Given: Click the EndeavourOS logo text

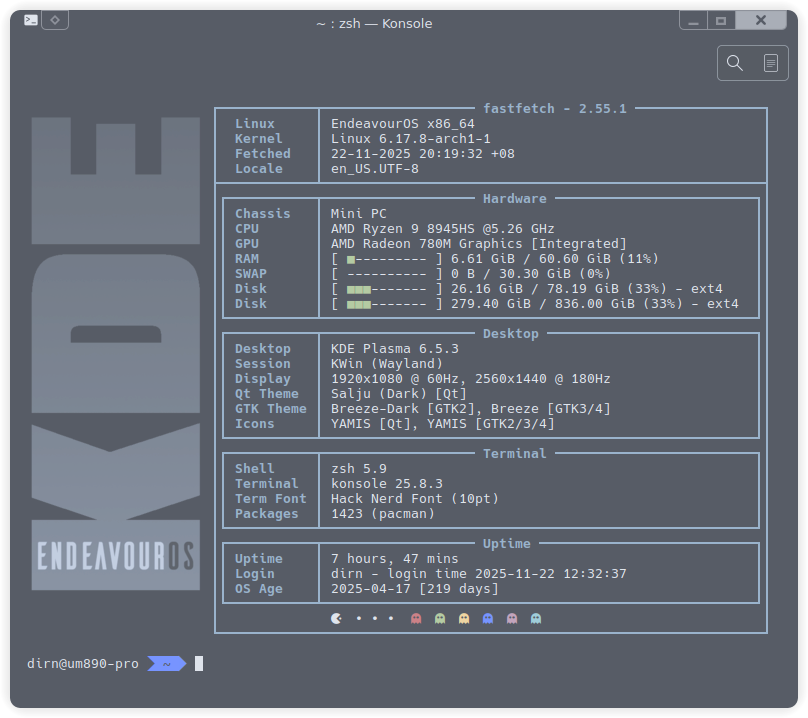Looking at the screenshot, I should pos(115,556).
